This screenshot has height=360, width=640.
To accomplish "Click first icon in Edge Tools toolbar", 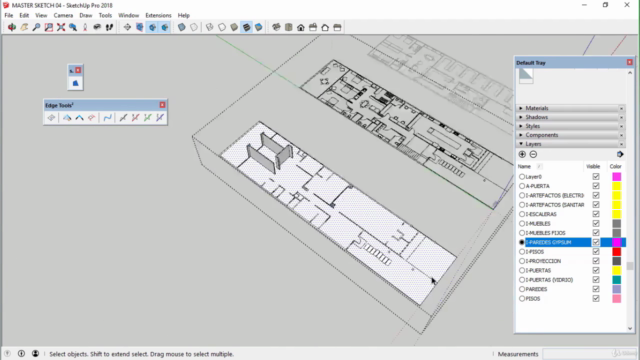I will 51,118.
